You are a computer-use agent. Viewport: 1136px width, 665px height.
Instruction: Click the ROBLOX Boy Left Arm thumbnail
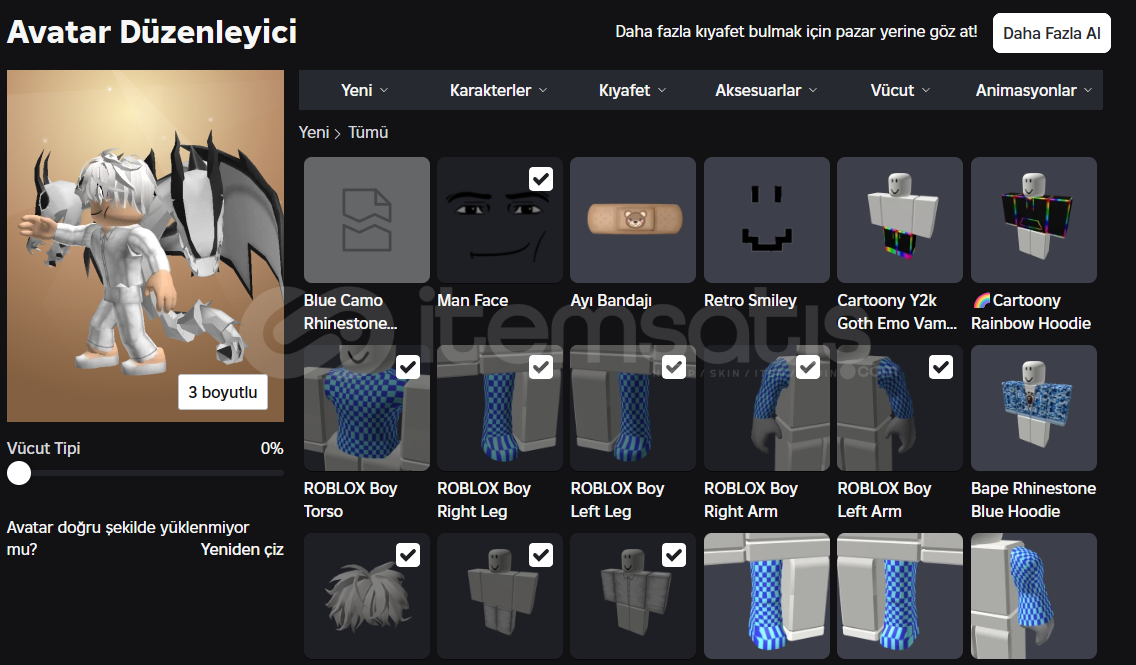coord(900,408)
